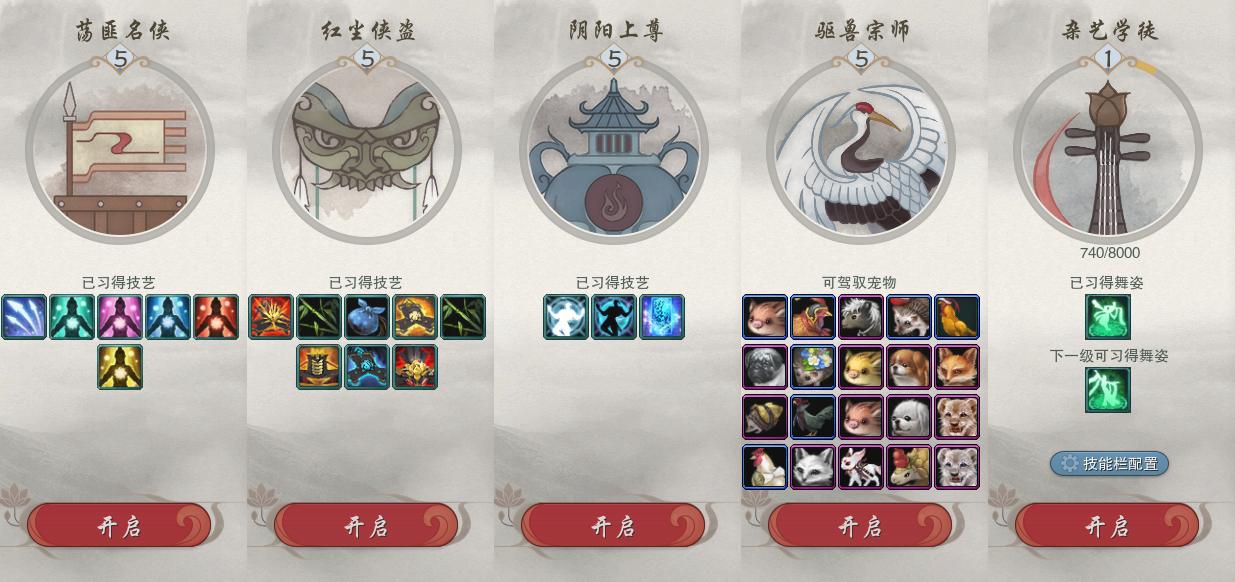Select the learned dance icon under 已习得舞姿
The width and height of the screenshot is (1235, 582).
pyautogui.click(x=1108, y=317)
